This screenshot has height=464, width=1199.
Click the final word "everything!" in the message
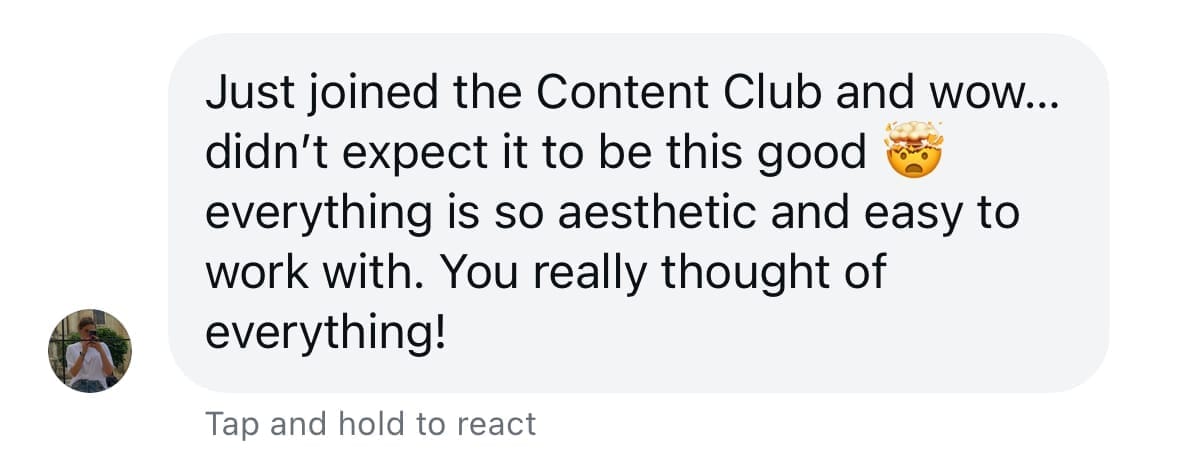click(324, 332)
